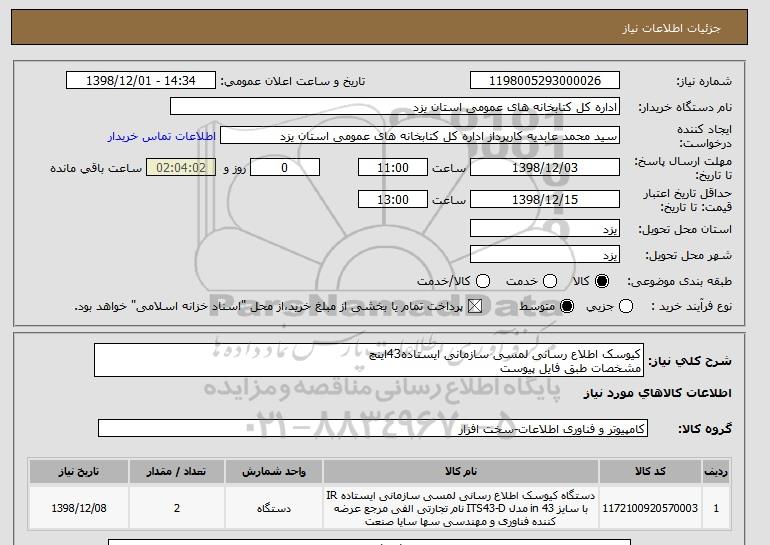The height and width of the screenshot is (545, 770).
Task: Click the تاریخ نیاز column header
Action: pyautogui.click(x=79, y=471)
